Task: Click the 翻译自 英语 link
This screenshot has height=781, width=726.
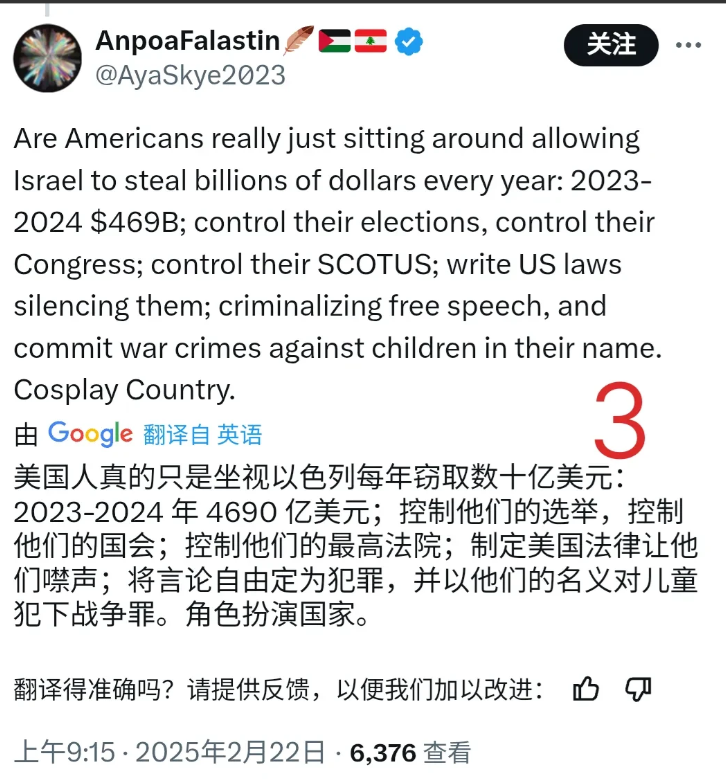Action: 202,435
